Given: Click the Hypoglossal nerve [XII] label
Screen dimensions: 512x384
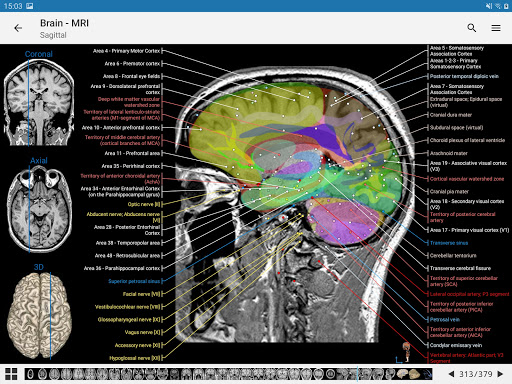Looking at the screenshot, I should [135, 358].
